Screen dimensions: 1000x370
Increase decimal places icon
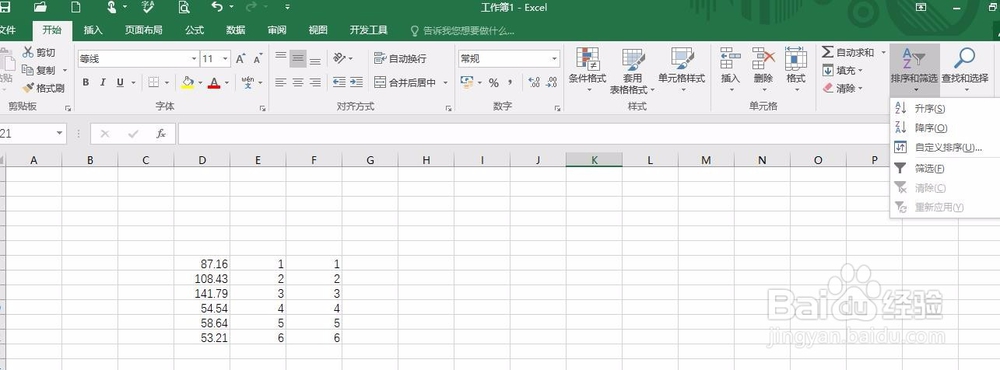[534, 82]
